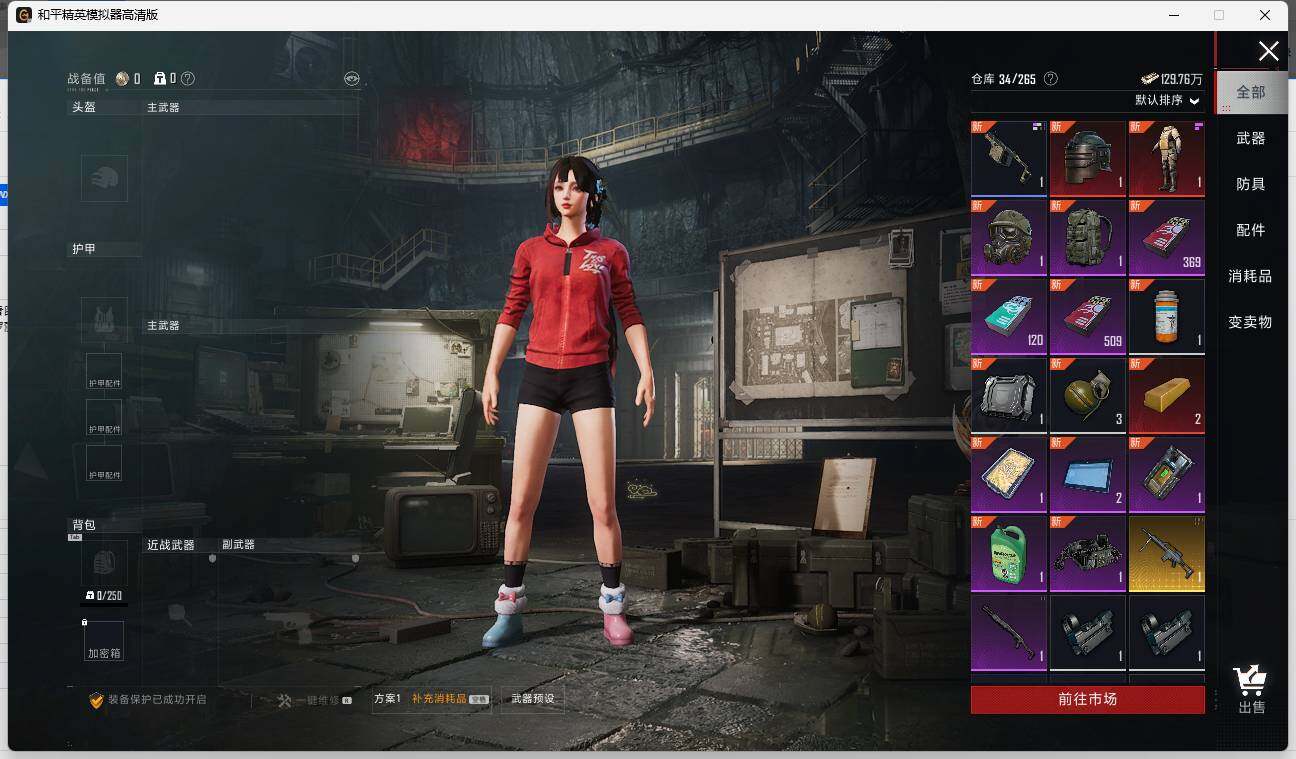Click the 近战武器 slot label
Viewport: 1296px width, 759px height.
[x=171, y=545]
